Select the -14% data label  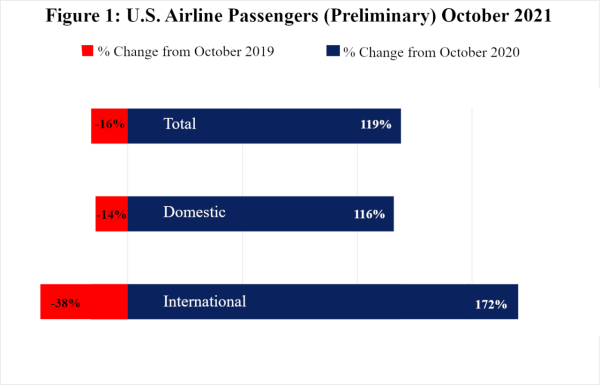(x=111, y=215)
